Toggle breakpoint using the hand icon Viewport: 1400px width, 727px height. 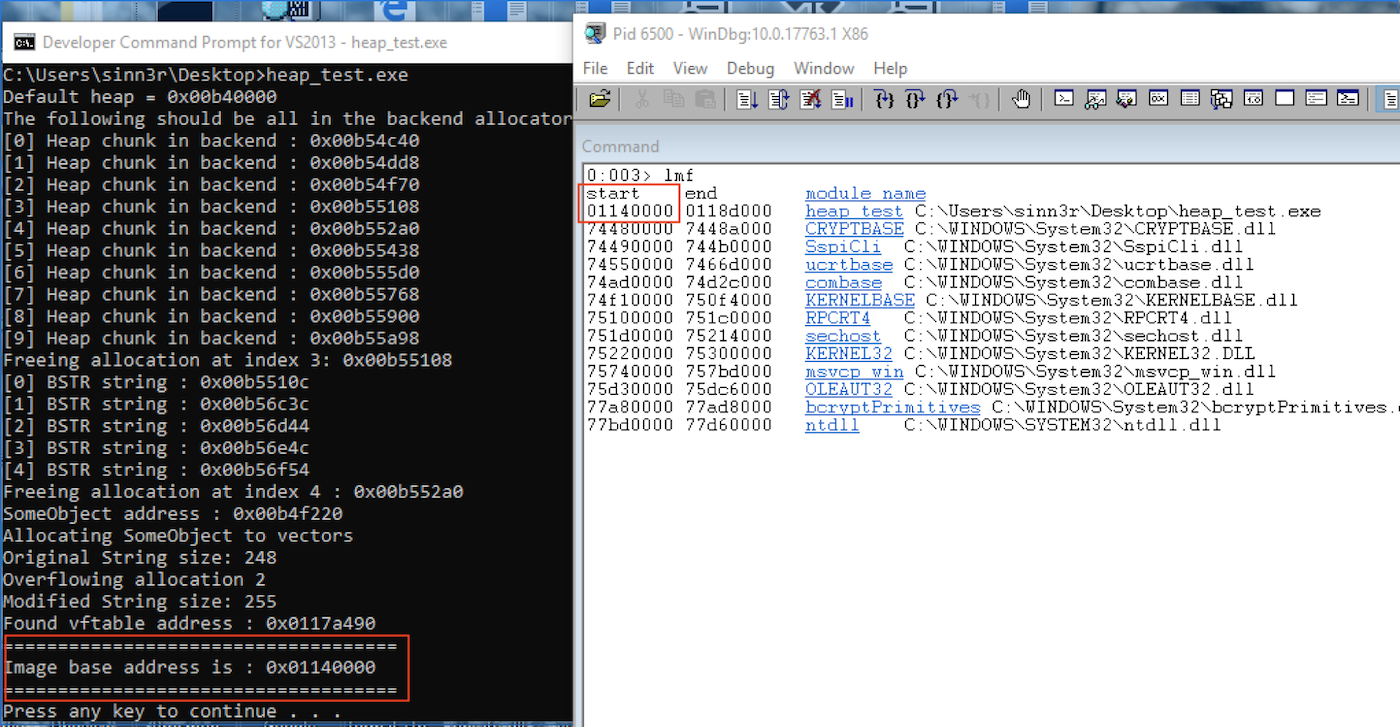1020,99
